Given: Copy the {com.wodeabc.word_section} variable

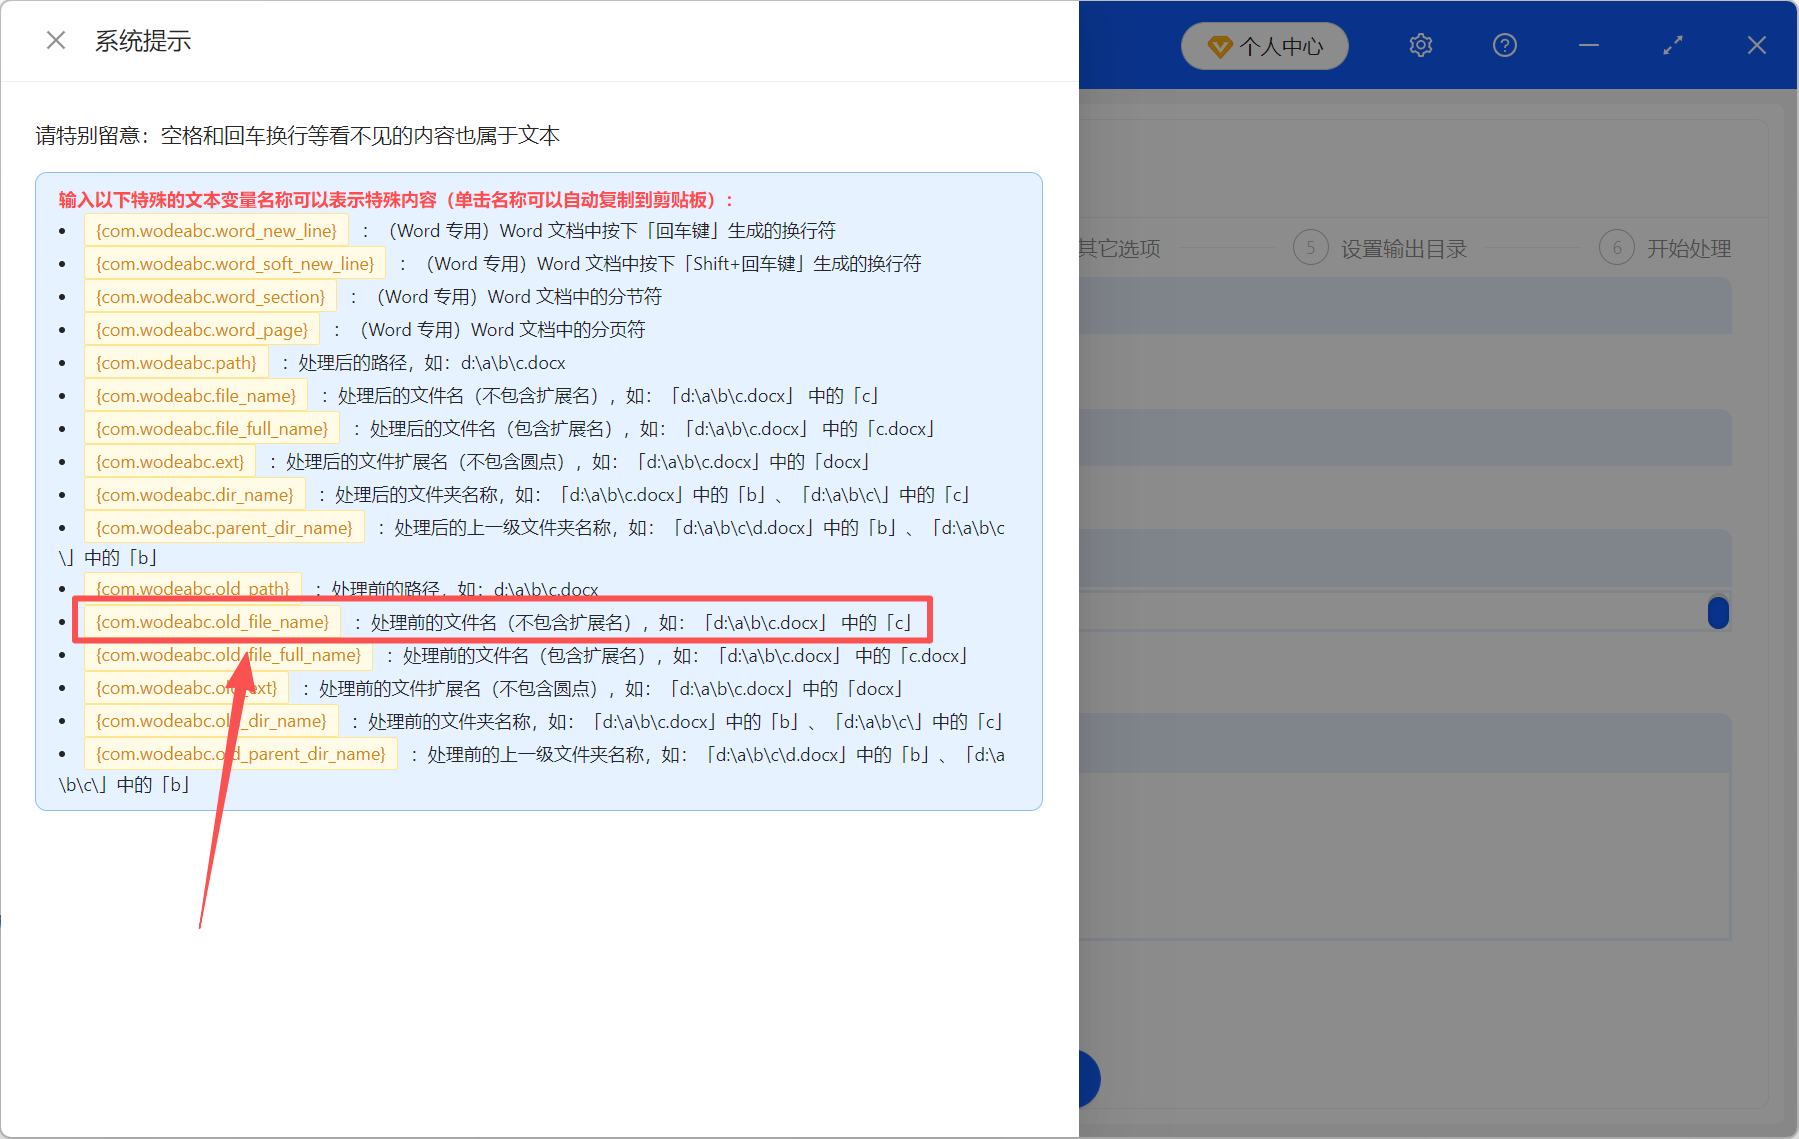Looking at the screenshot, I should (x=209, y=296).
